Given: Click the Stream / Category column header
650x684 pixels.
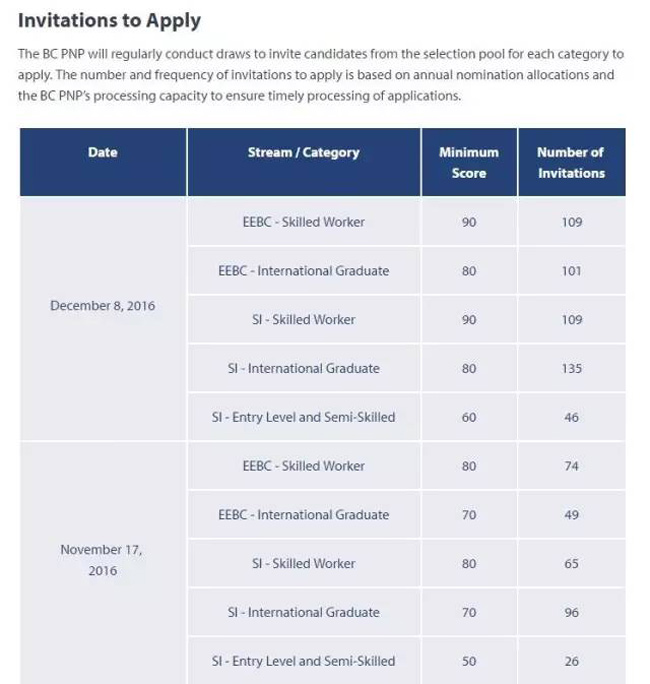Looking at the screenshot, I should [303, 153].
